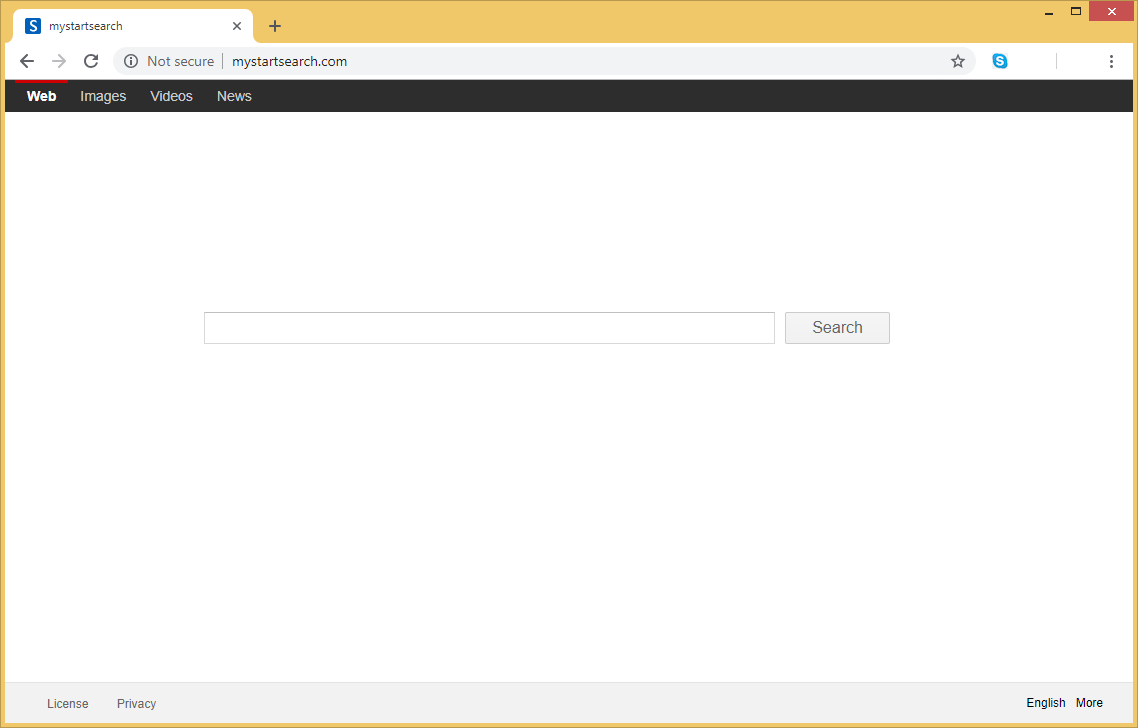Open the Skype extension icon
This screenshot has height=728, width=1138.
coord(999,61)
